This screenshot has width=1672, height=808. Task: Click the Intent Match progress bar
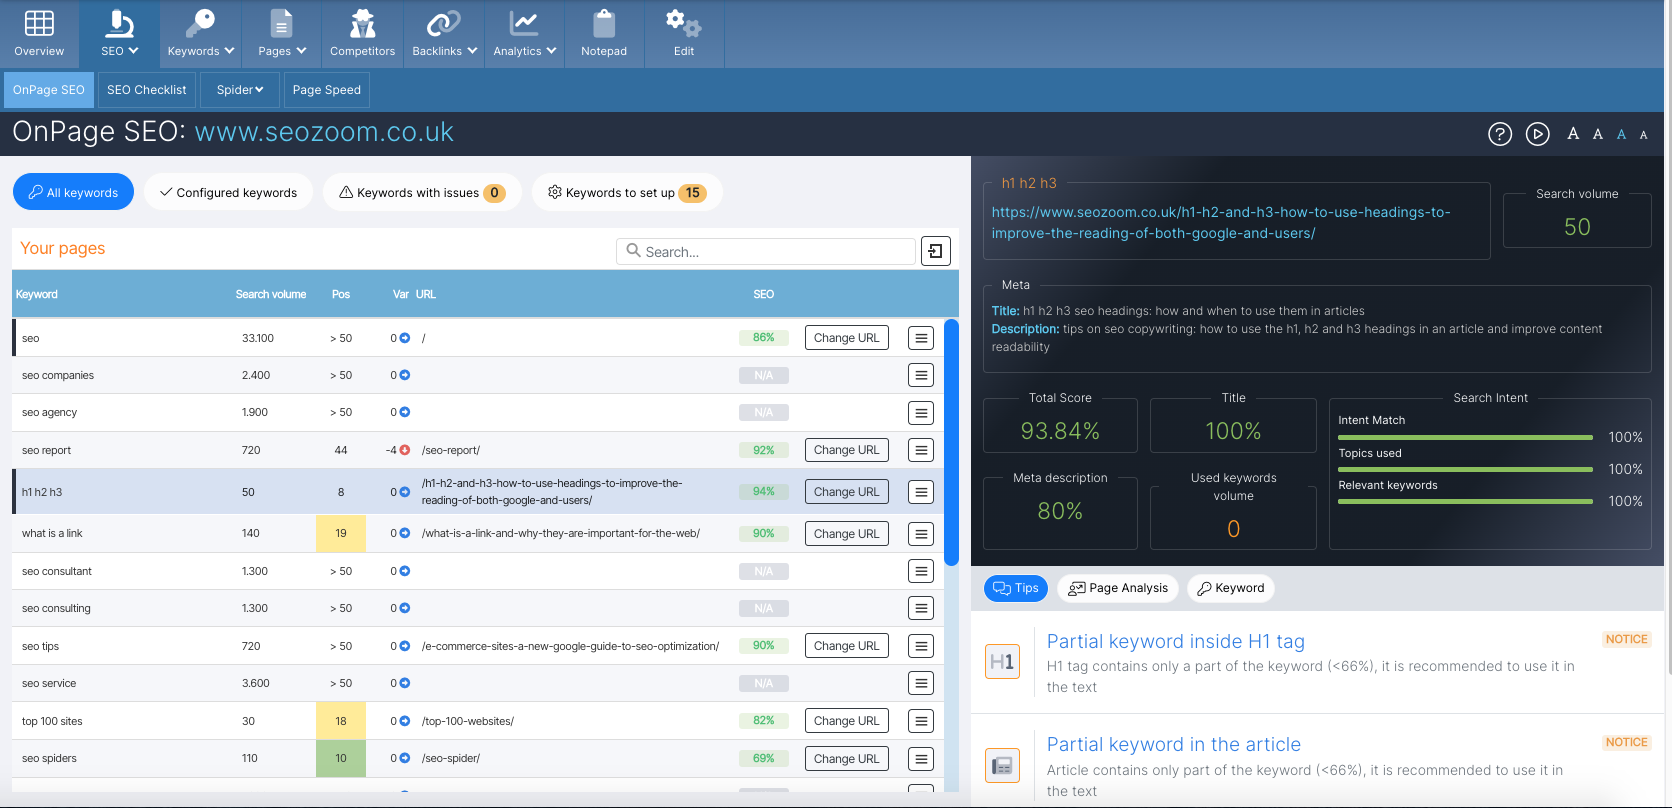1465,437
